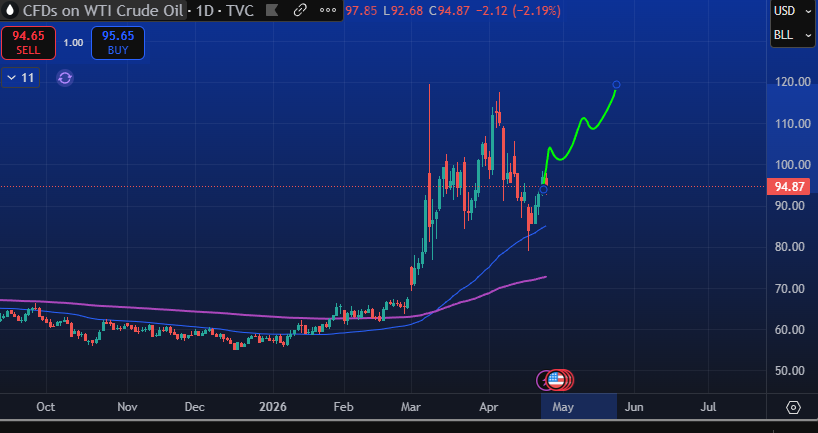Click the blue BUY 95.65 button
Image resolution: width=818 pixels, height=433 pixels.
click(118, 43)
